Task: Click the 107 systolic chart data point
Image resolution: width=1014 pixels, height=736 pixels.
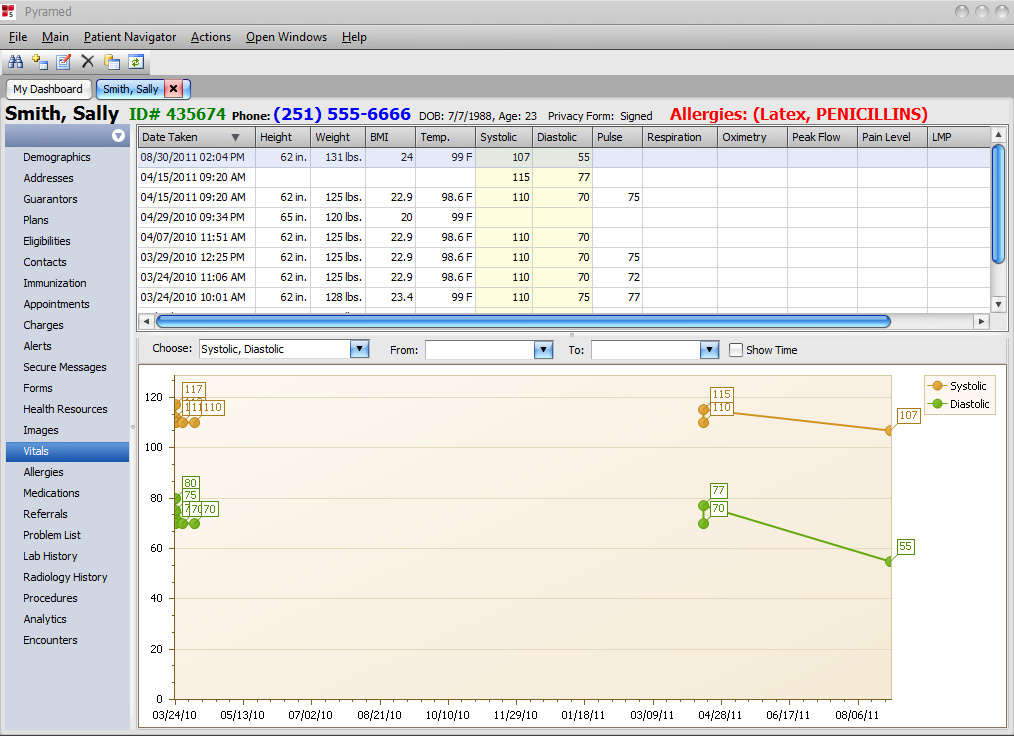Action: tap(889, 431)
